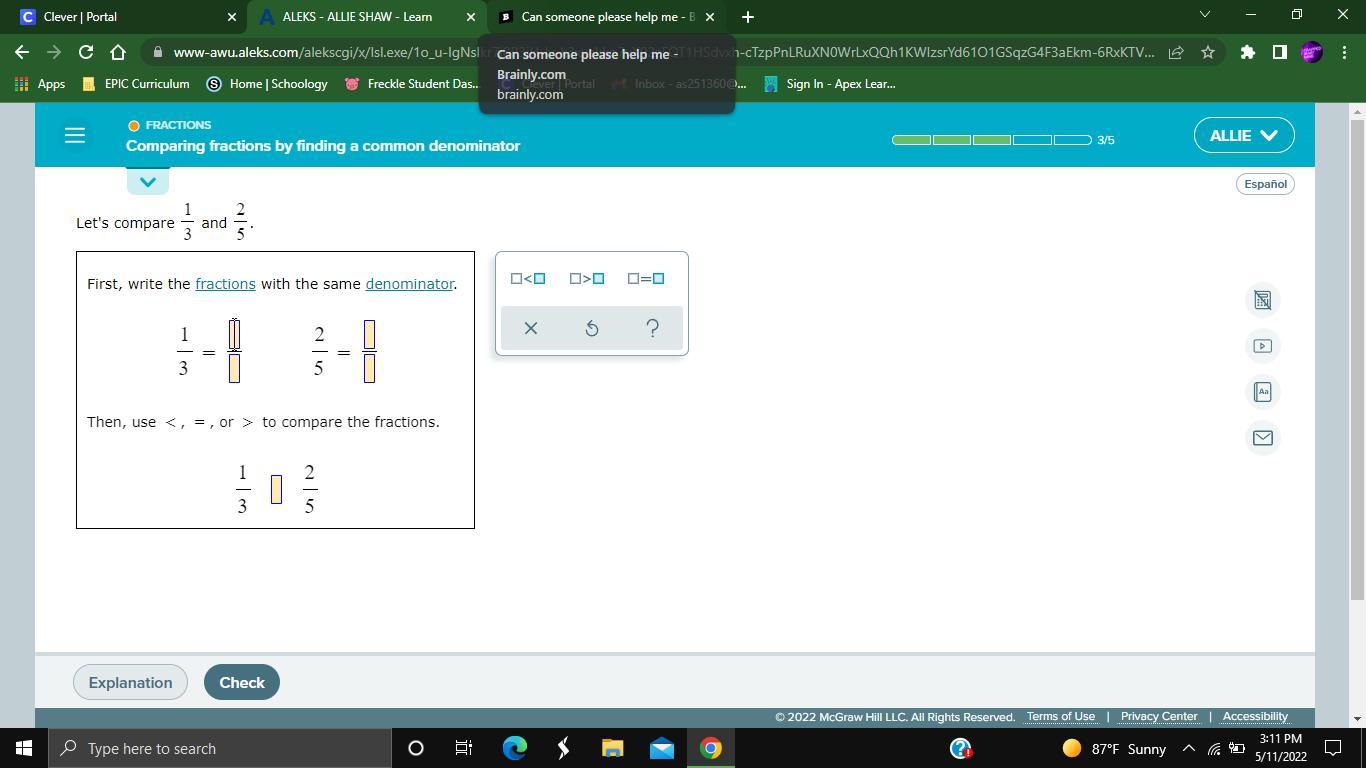Open the notification center icon

1333,748
